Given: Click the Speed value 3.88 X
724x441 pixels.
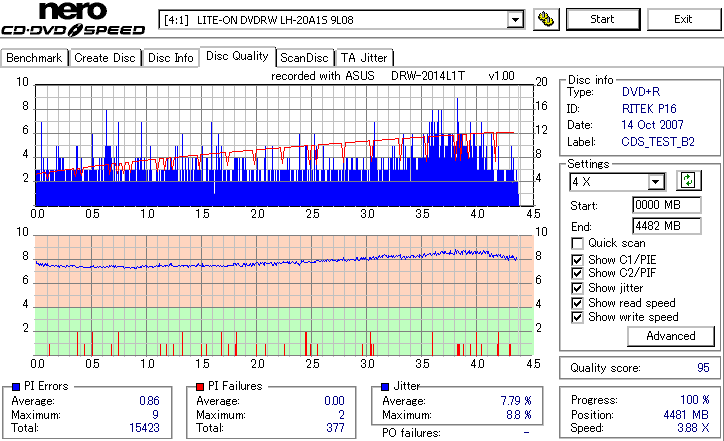Looking at the screenshot, I should tap(693, 428).
